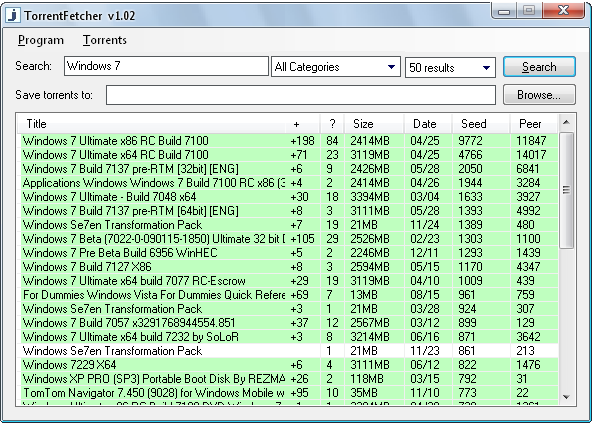Sort by the ? column header
The height and width of the screenshot is (425, 593).
332,124
